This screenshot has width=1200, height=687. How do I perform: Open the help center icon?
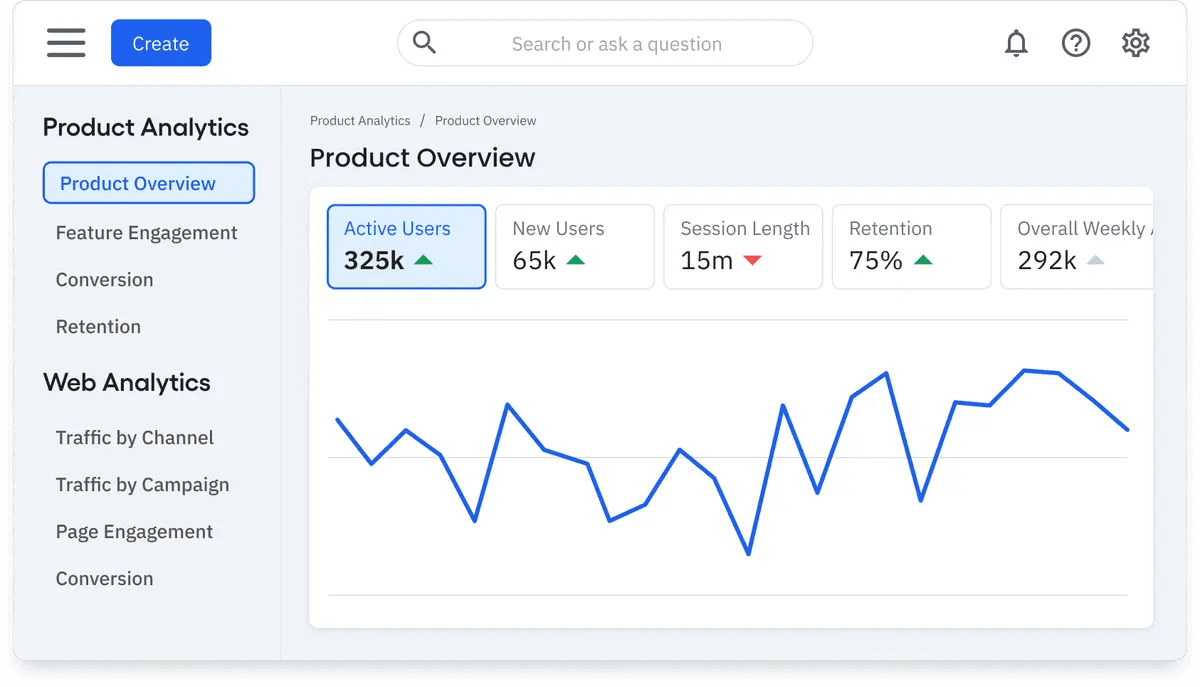click(x=1075, y=42)
